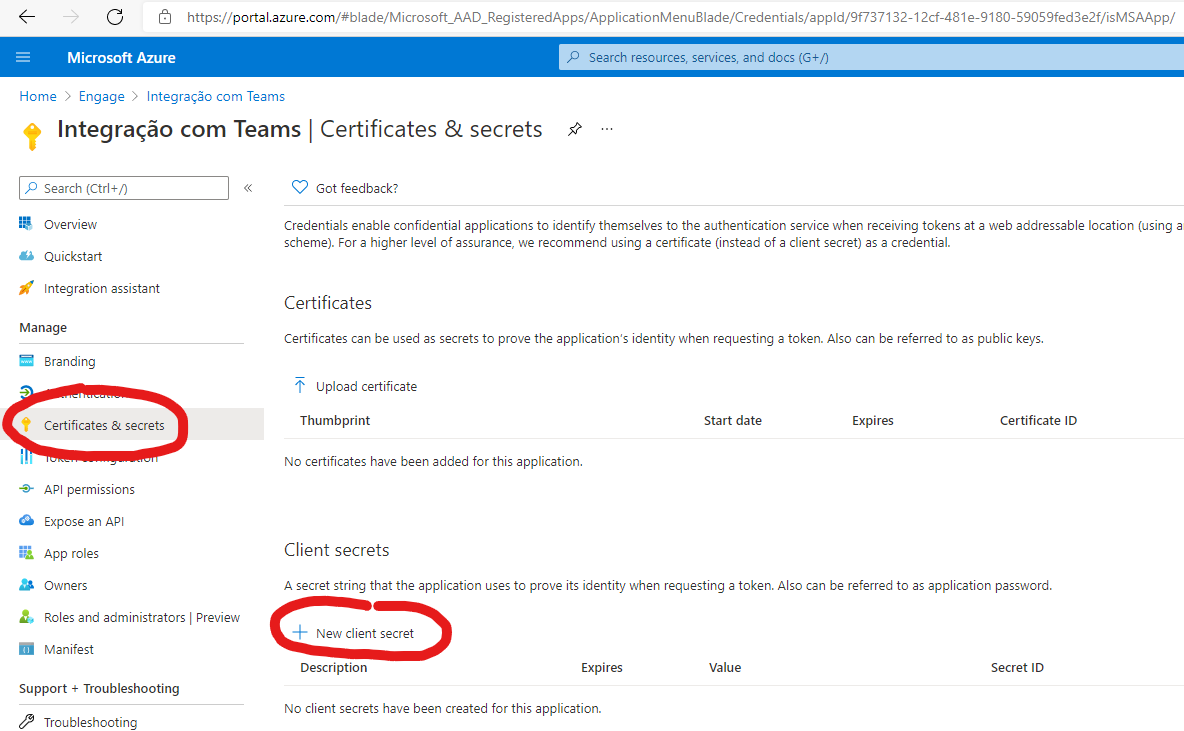Open Branding in sidebar
Screen dimensions: 1184x731
pos(69,361)
